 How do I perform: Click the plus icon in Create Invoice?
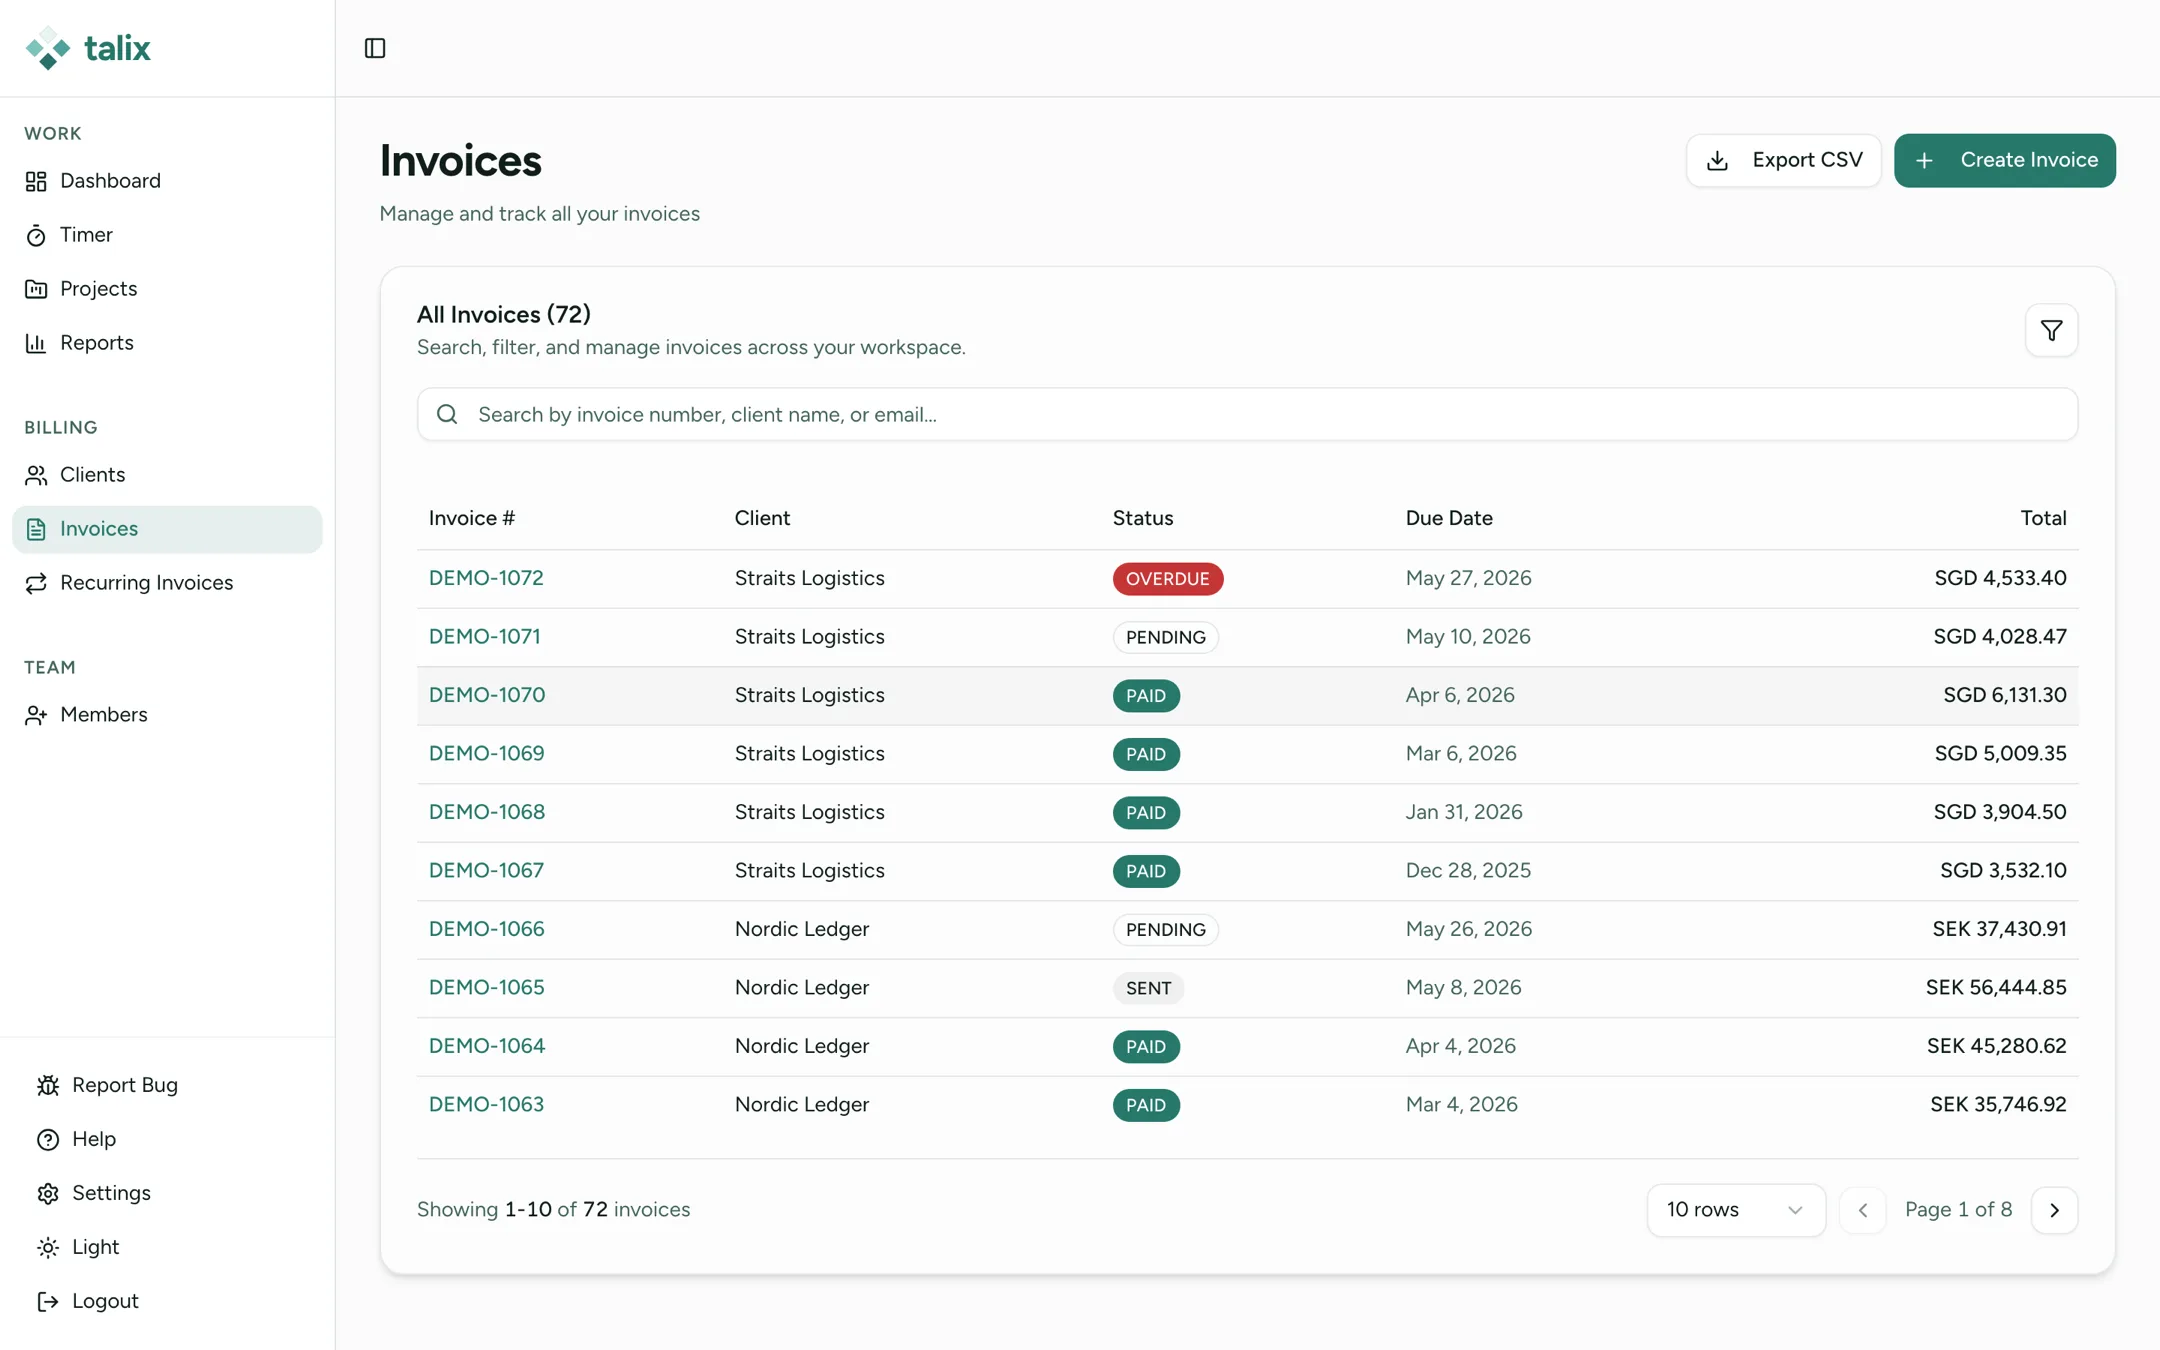coord(1924,160)
